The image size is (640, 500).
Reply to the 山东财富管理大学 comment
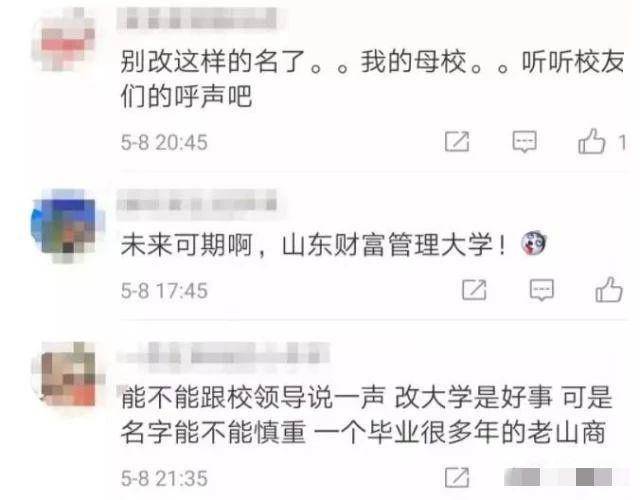(542, 290)
